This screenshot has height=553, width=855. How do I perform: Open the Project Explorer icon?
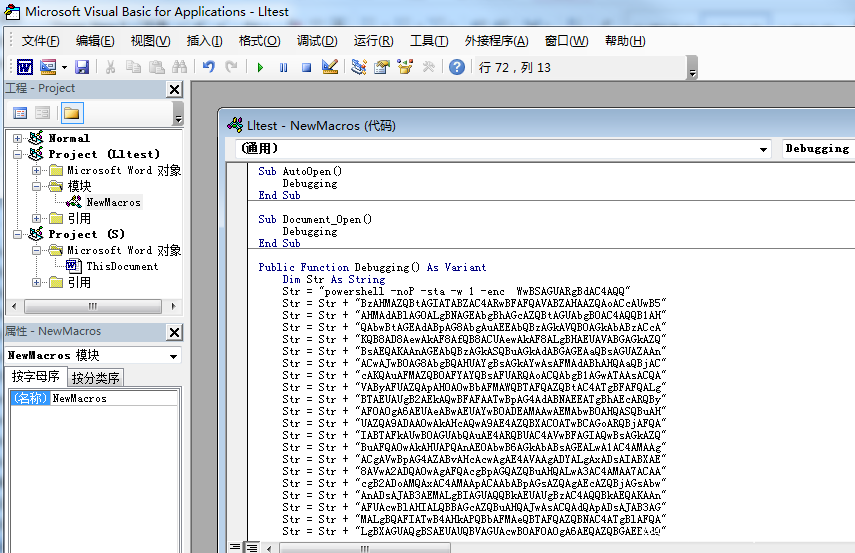click(358, 67)
